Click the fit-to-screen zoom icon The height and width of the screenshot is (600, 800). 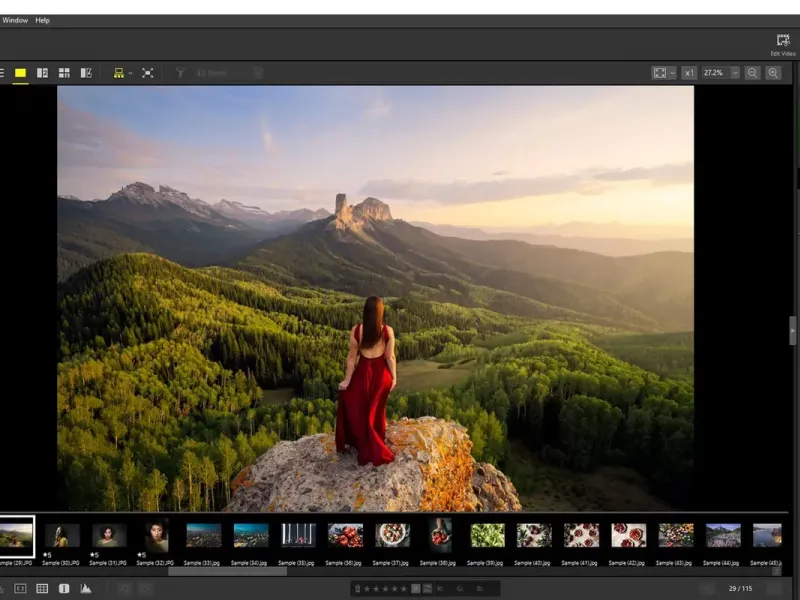[x=660, y=73]
